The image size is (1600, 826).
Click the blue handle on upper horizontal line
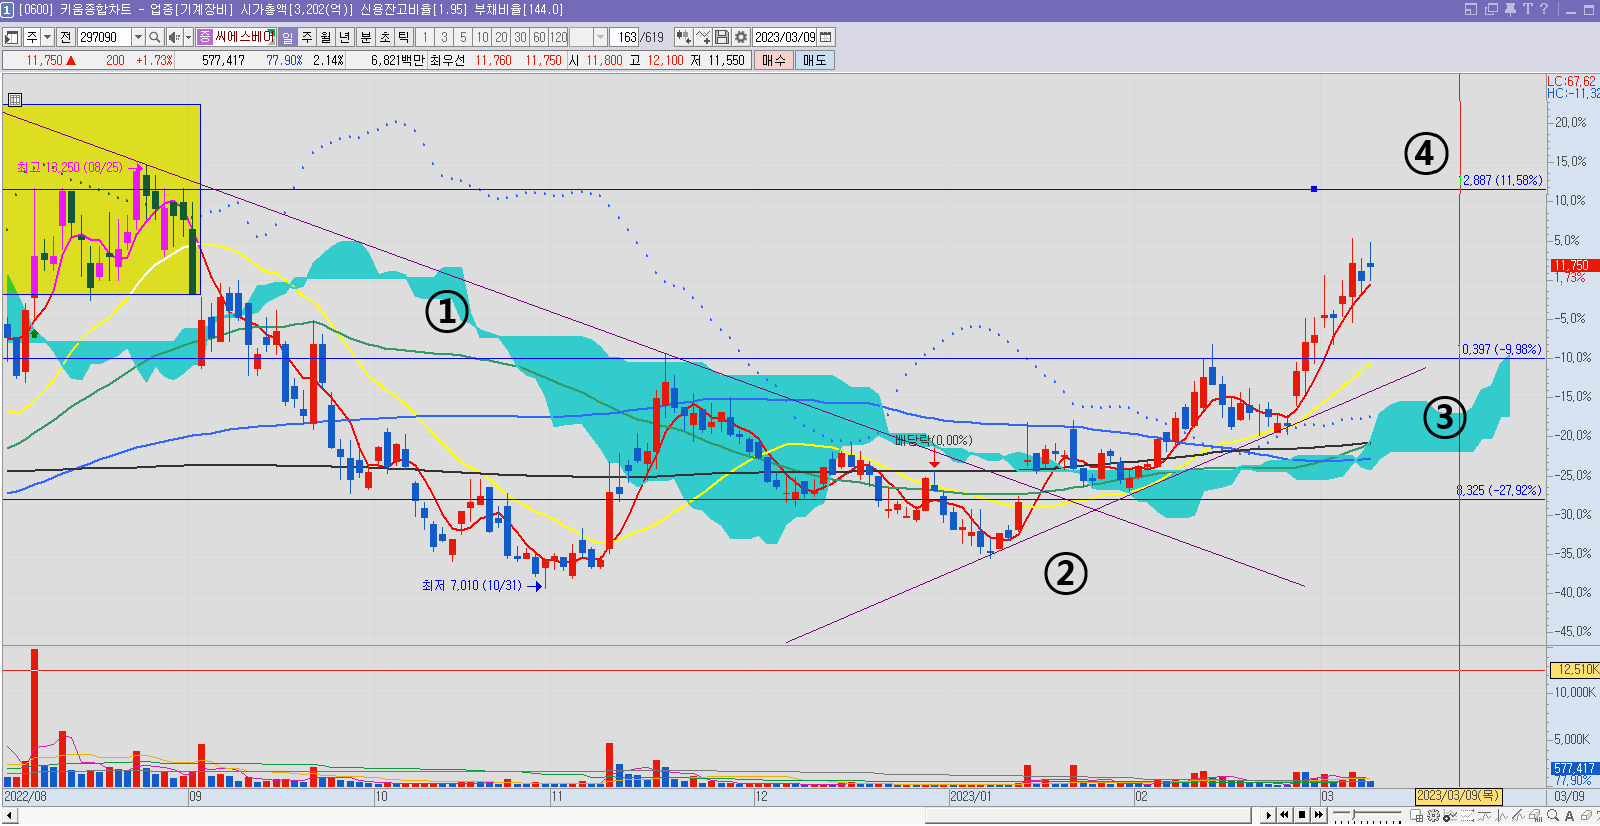point(1313,189)
